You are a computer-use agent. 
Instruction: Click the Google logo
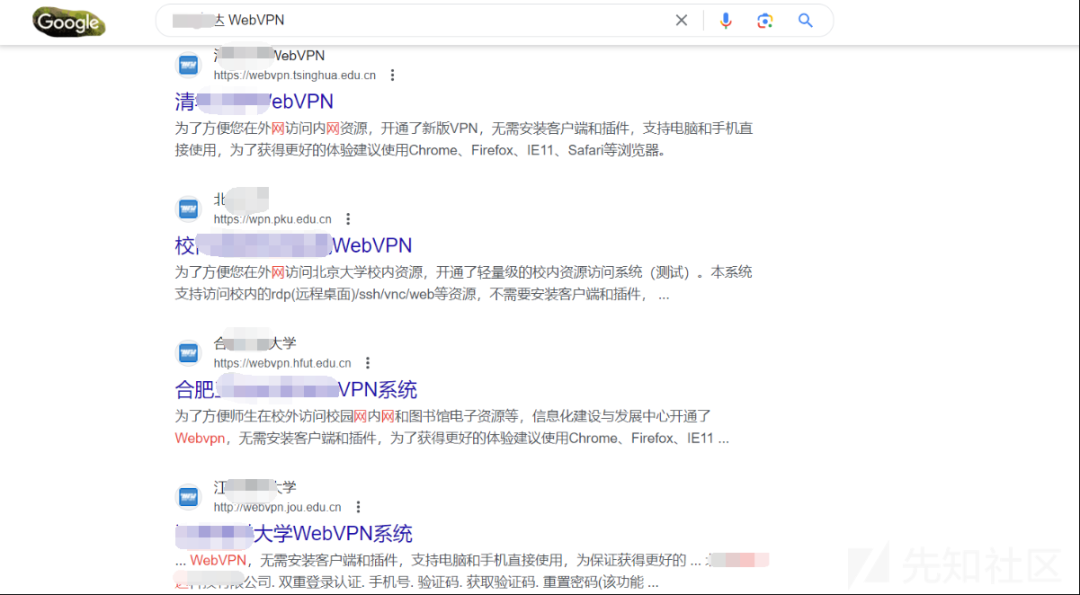(x=69, y=22)
